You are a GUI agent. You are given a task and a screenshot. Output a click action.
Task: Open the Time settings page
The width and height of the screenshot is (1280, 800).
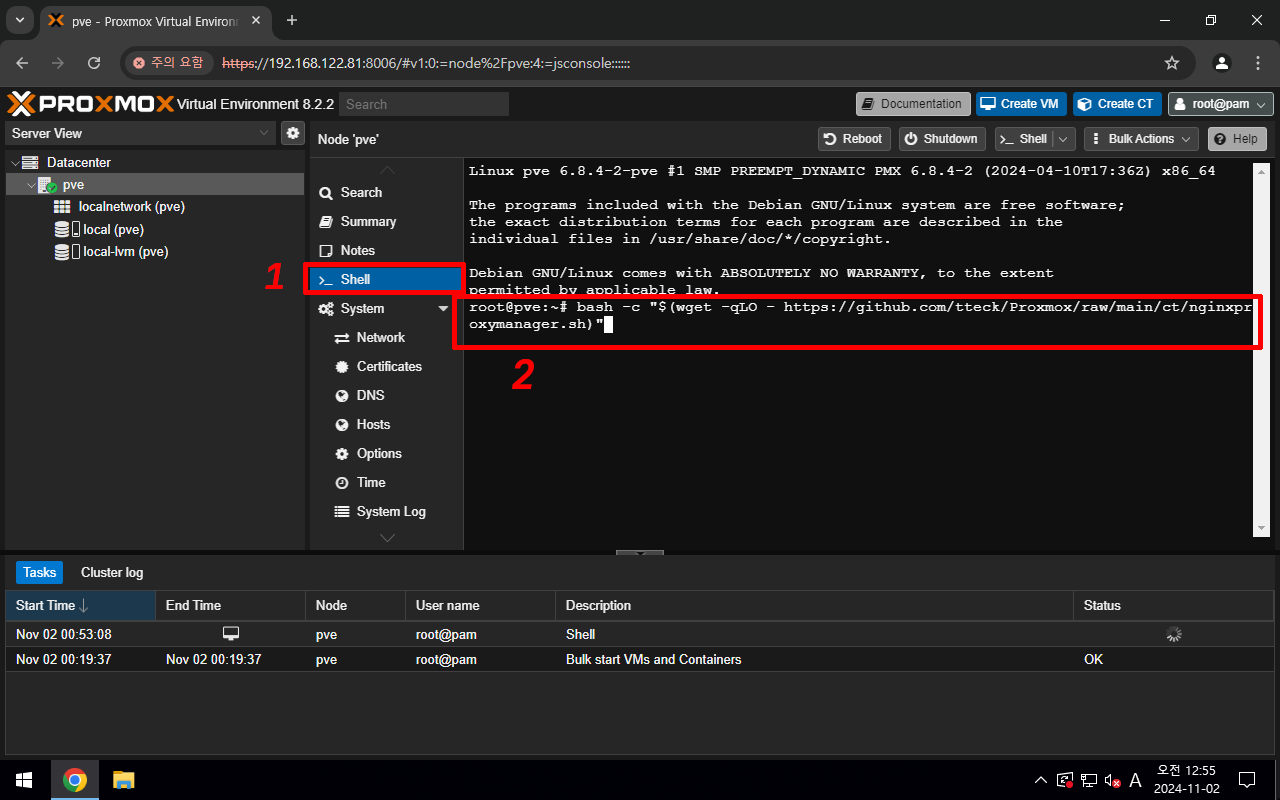click(x=370, y=482)
